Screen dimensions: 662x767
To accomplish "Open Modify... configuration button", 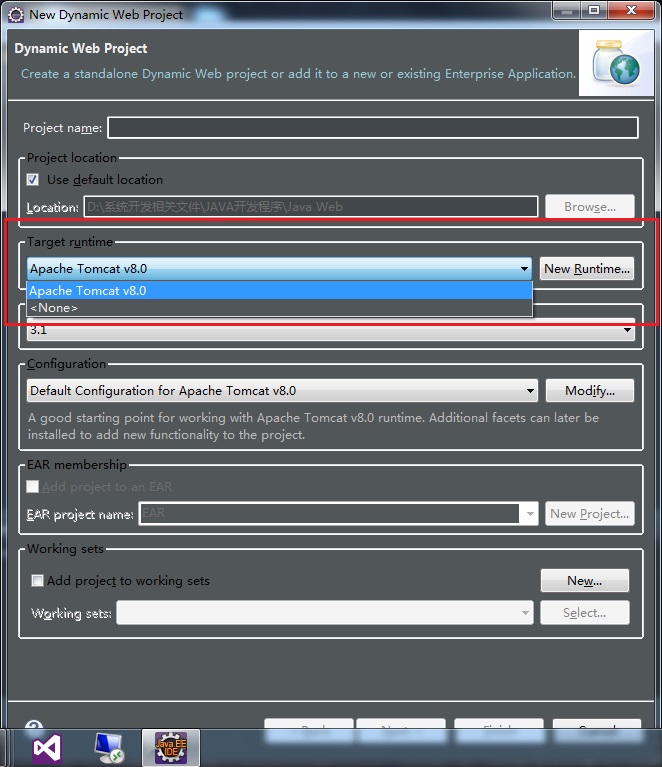I will pyautogui.click(x=590, y=390).
